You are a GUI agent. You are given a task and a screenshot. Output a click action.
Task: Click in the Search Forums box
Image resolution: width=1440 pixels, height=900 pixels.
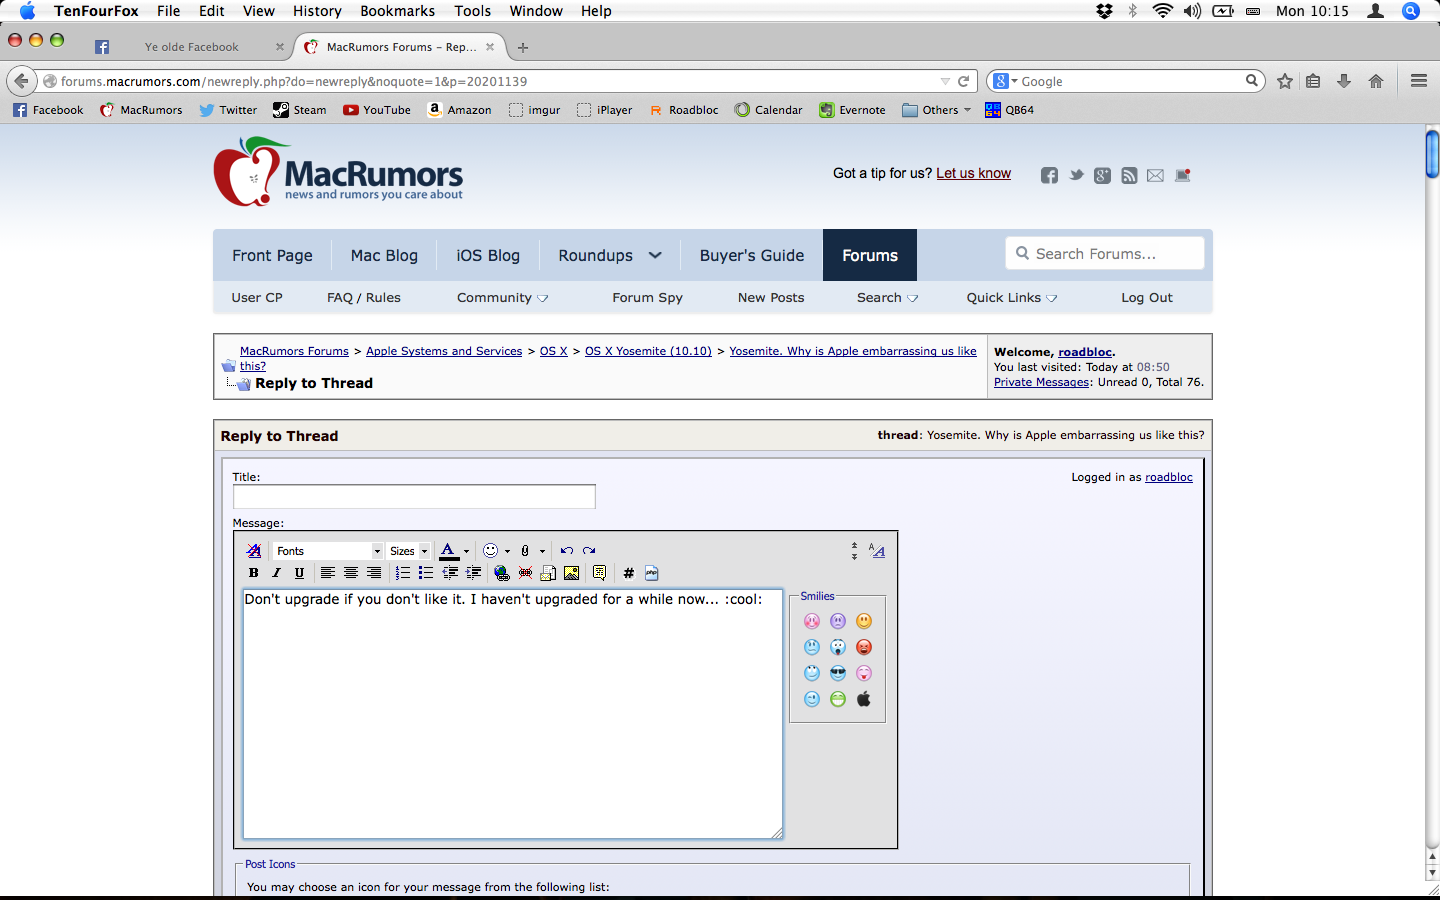click(1105, 254)
